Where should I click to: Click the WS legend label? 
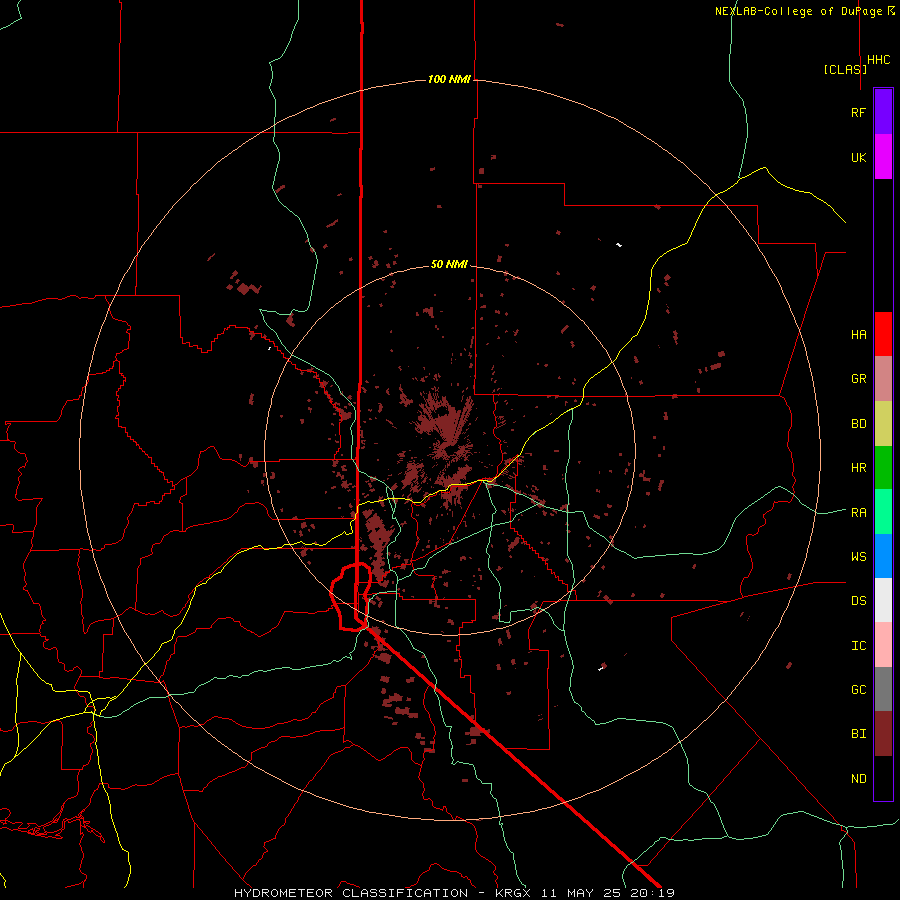[x=858, y=557]
